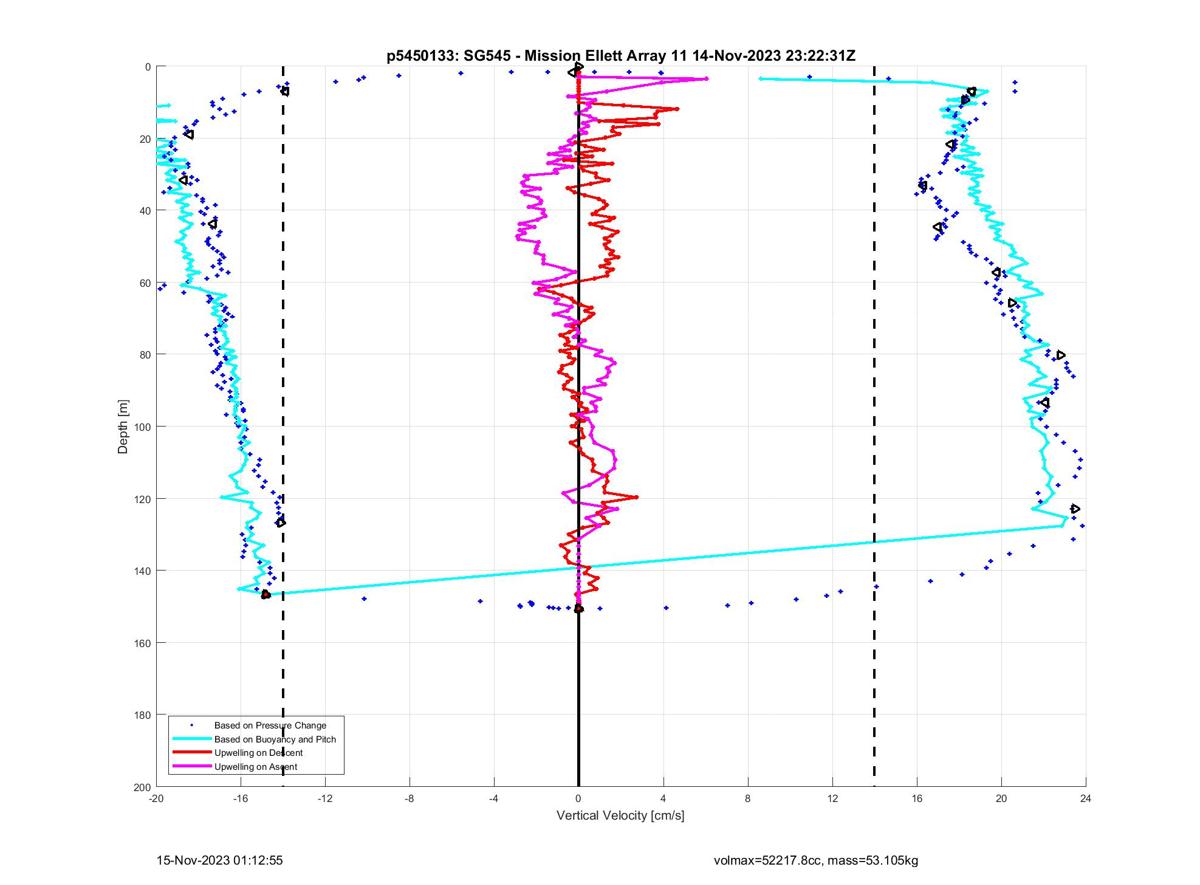Image resolution: width=1200 pixels, height=885 pixels.
Task: Click the depth-axis tick label "40"
Action: [x=144, y=211]
